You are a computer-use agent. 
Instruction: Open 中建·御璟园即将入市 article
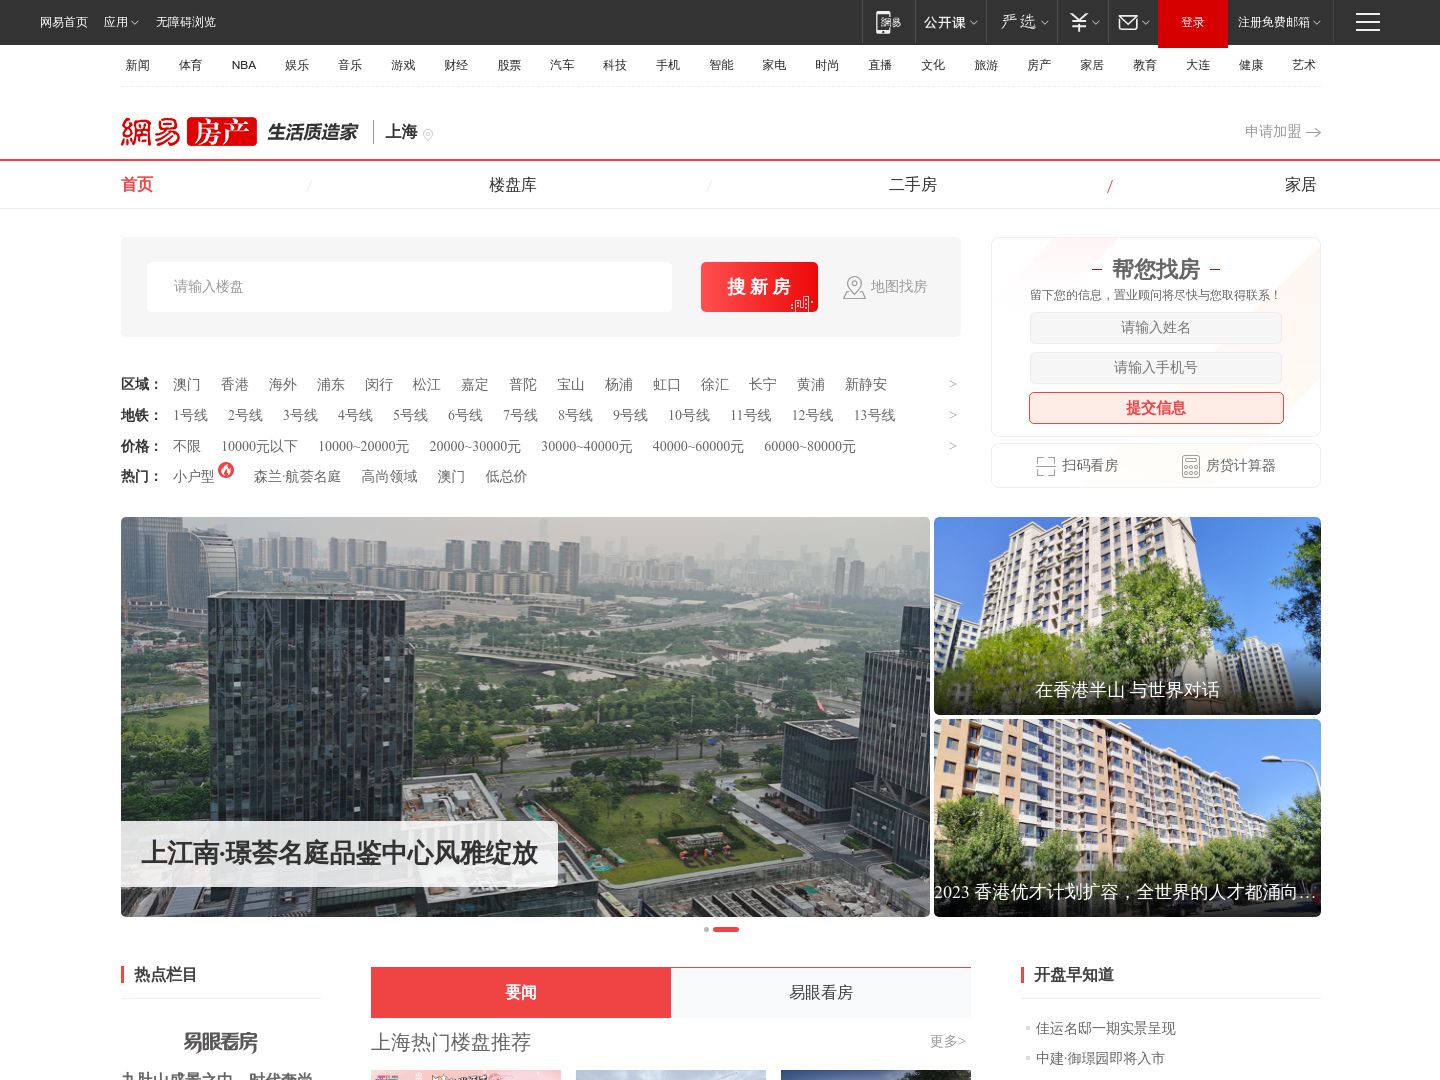(1100, 1059)
